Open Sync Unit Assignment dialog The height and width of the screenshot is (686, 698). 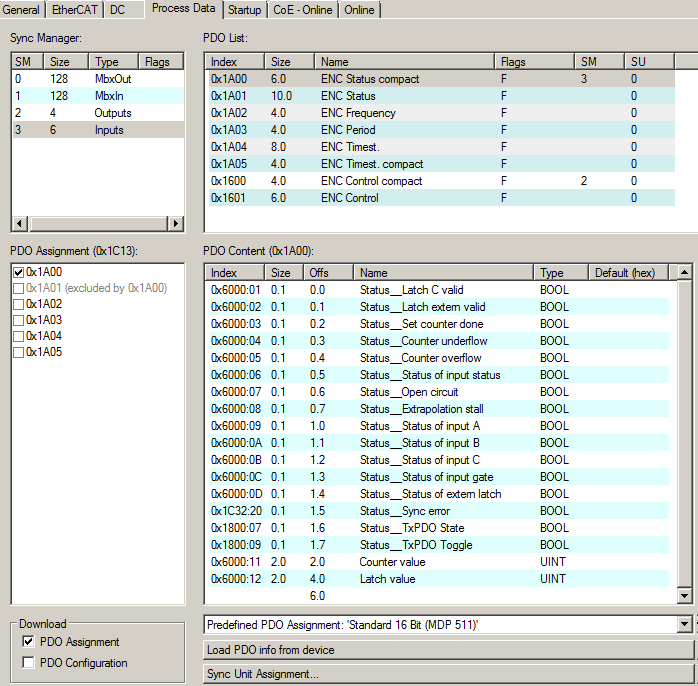448,674
